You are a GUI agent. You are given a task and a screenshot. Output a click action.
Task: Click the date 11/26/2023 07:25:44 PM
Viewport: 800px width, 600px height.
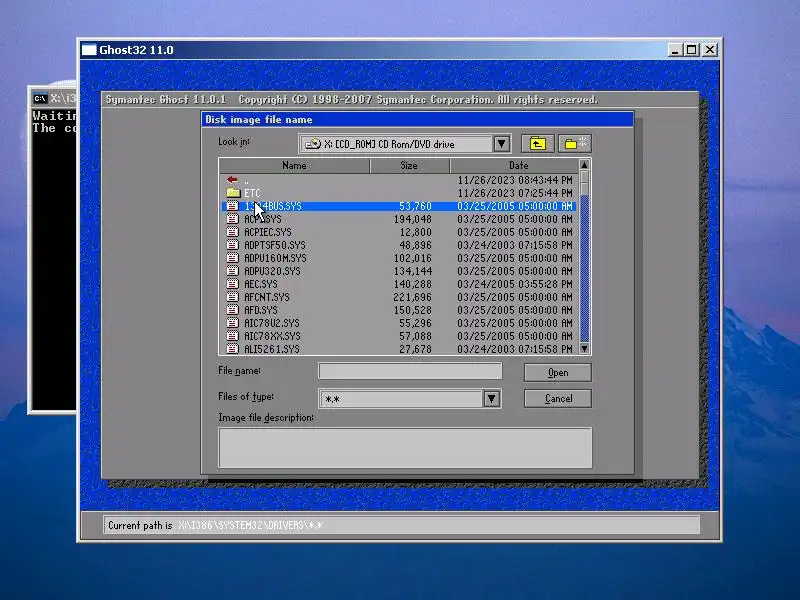pyautogui.click(x=514, y=193)
